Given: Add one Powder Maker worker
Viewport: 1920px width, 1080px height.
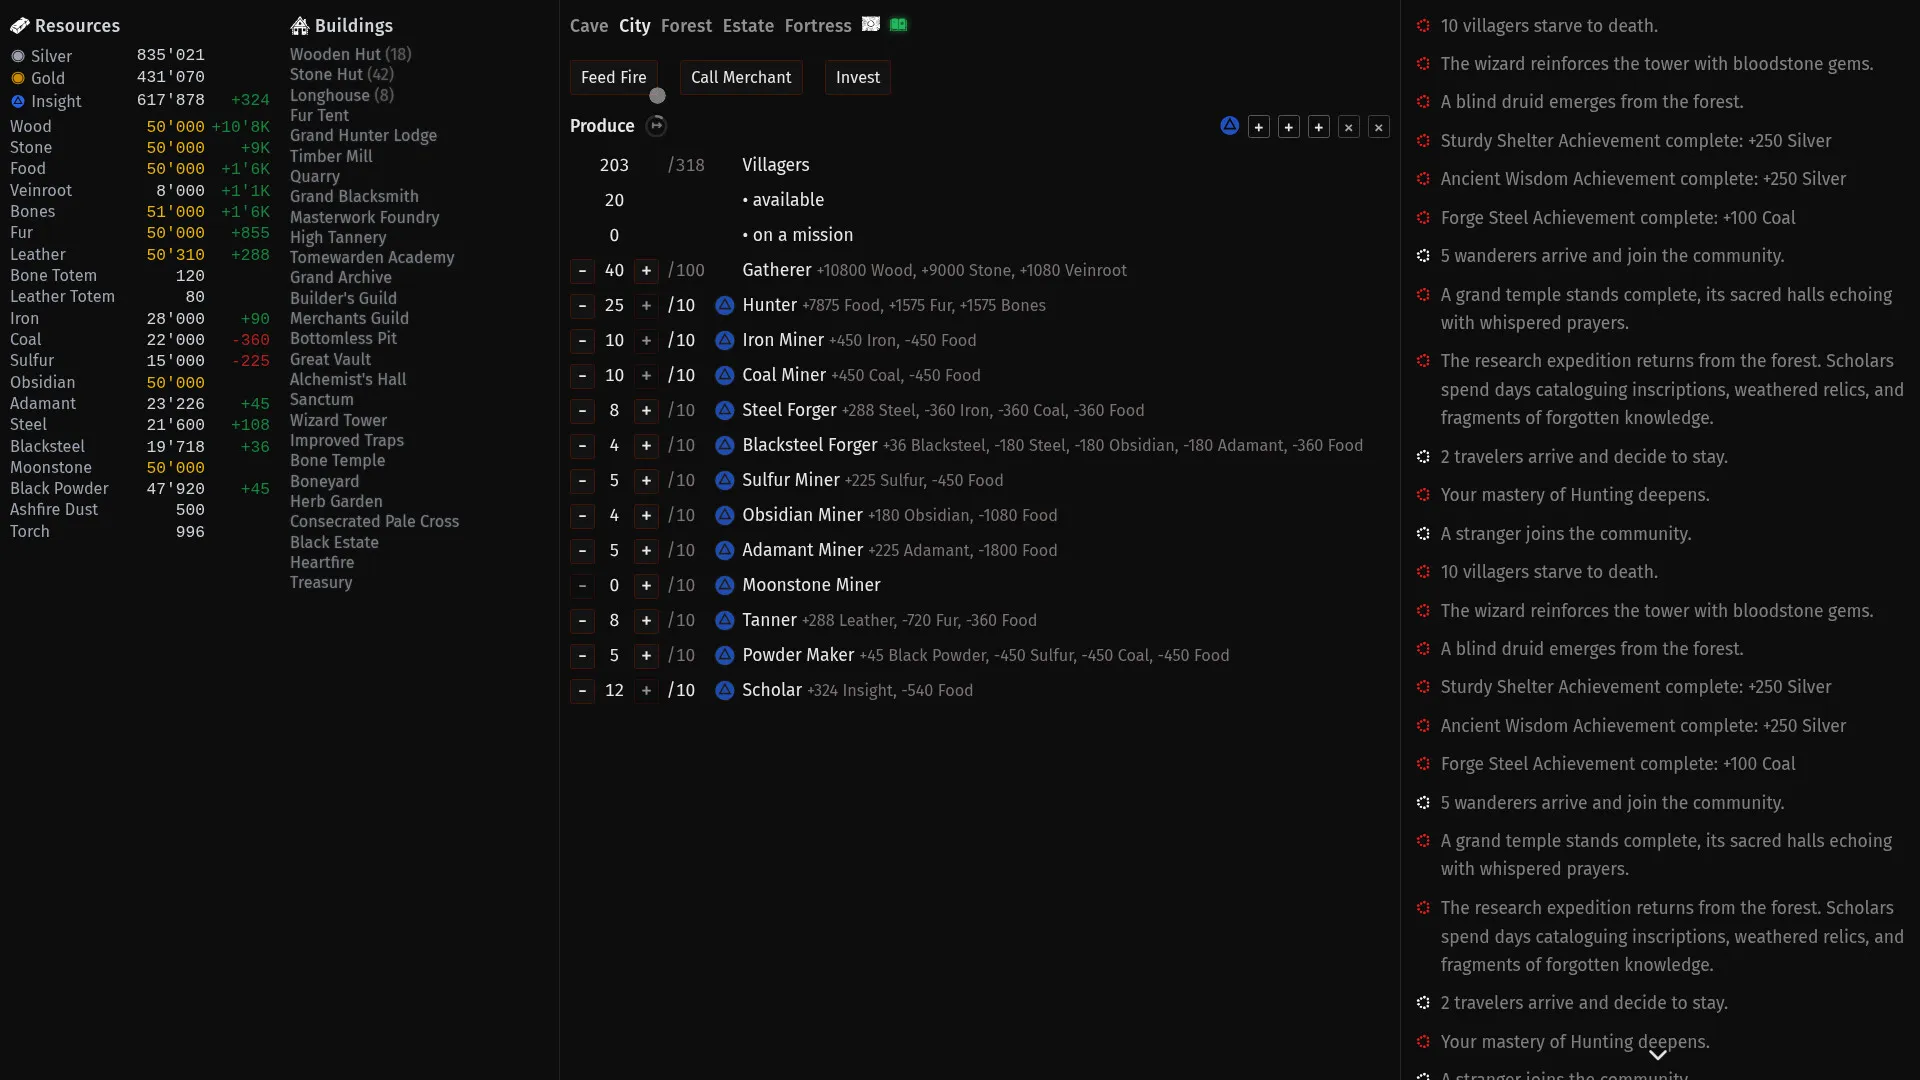Looking at the screenshot, I should coord(646,655).
